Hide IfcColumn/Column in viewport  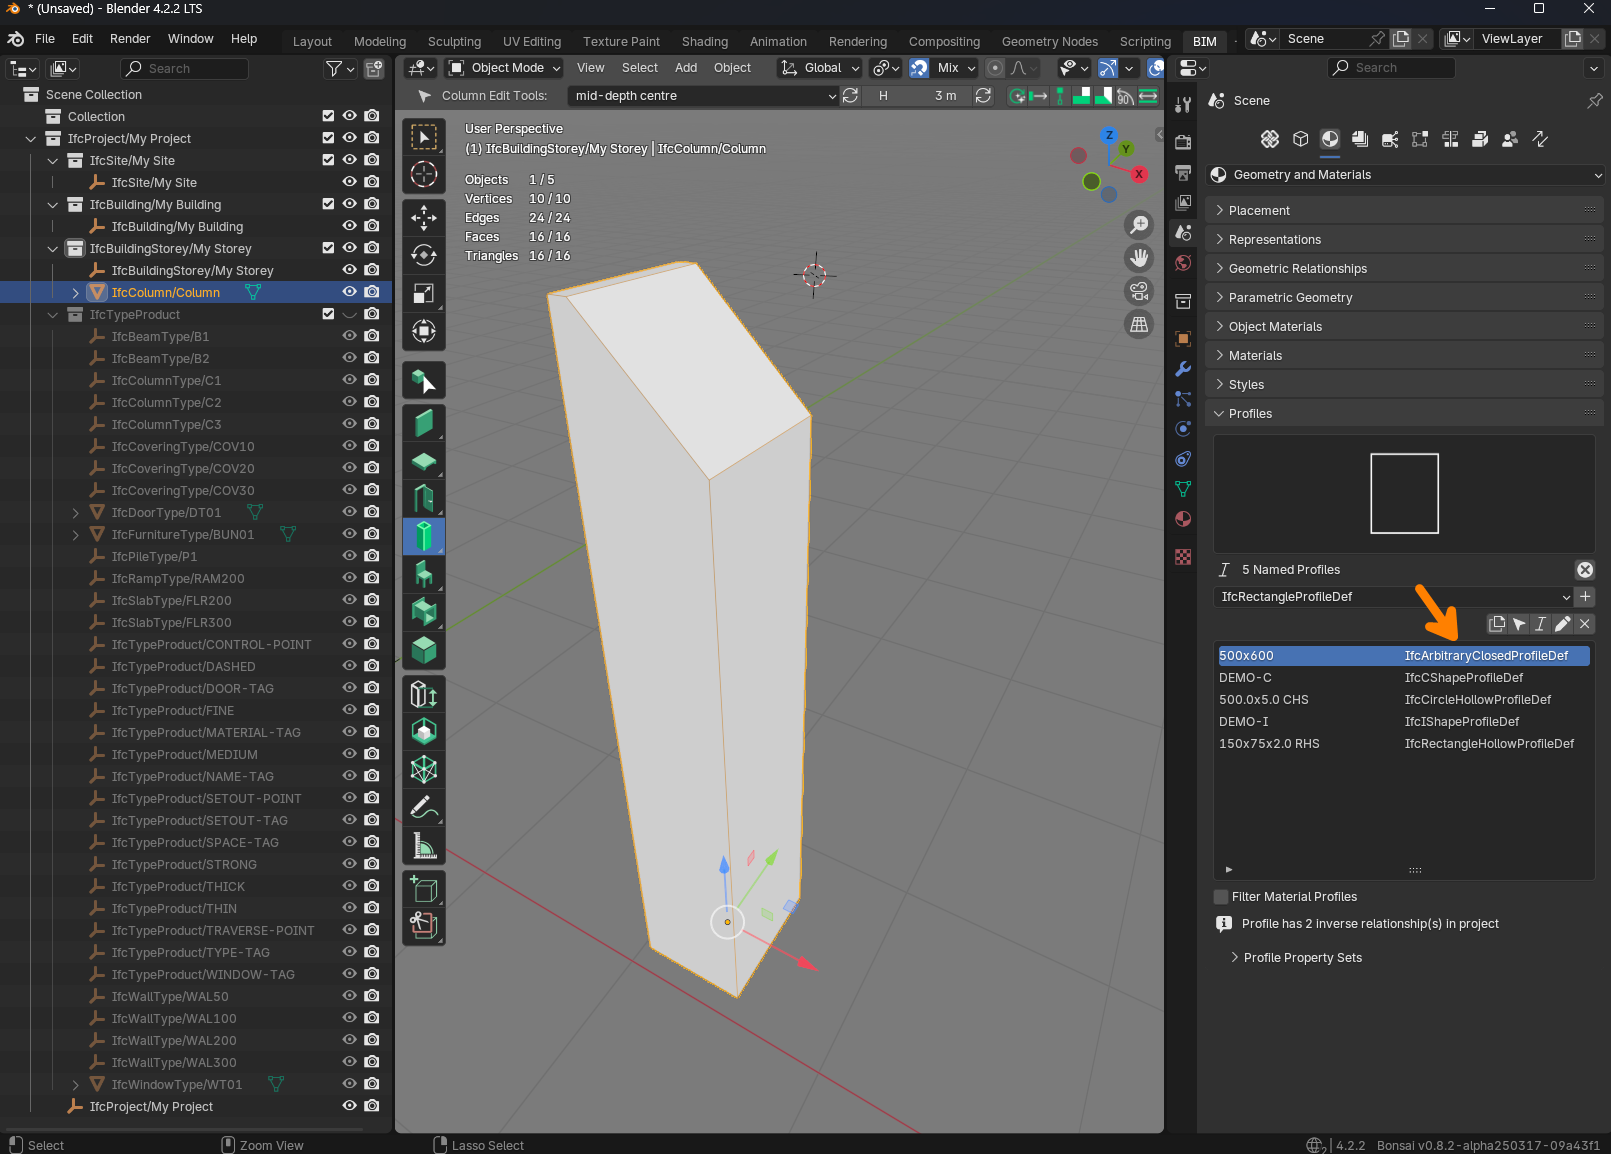click(350, 292)
